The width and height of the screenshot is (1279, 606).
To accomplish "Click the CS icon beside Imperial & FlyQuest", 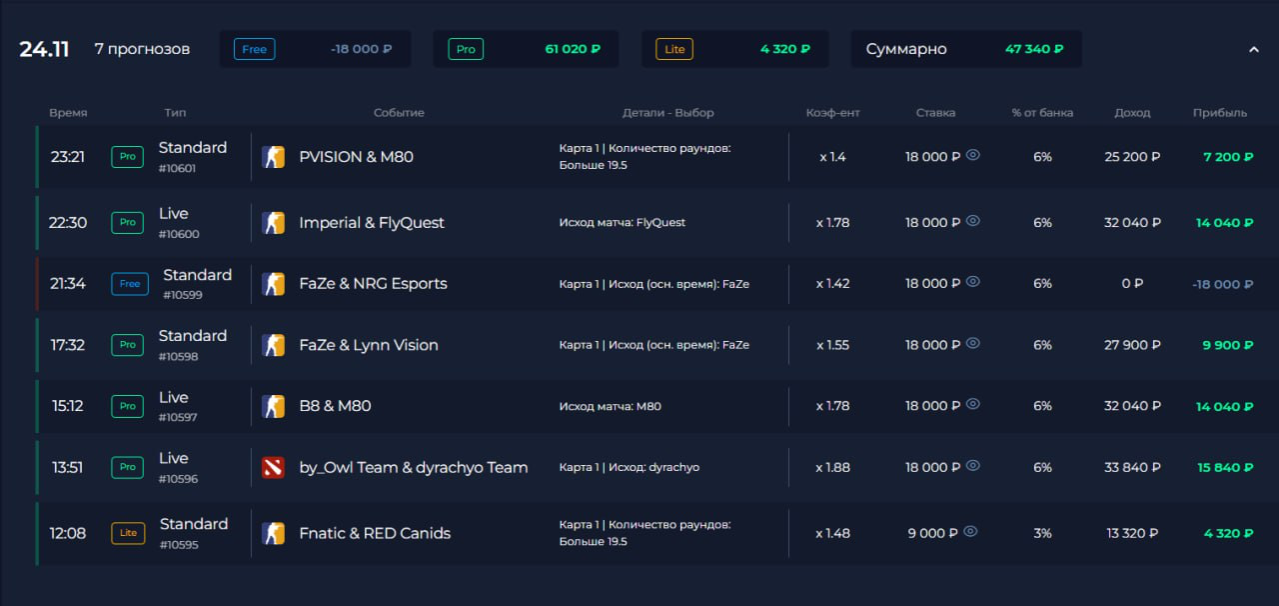I will coord(273,223).
